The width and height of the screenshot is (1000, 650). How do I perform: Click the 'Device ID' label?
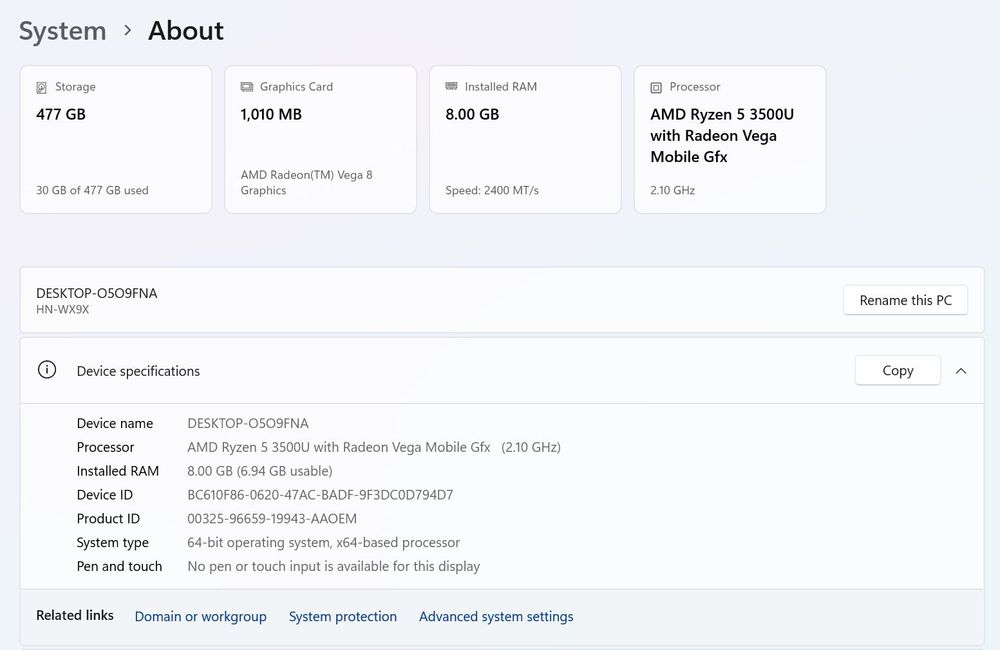pos(105,494)
